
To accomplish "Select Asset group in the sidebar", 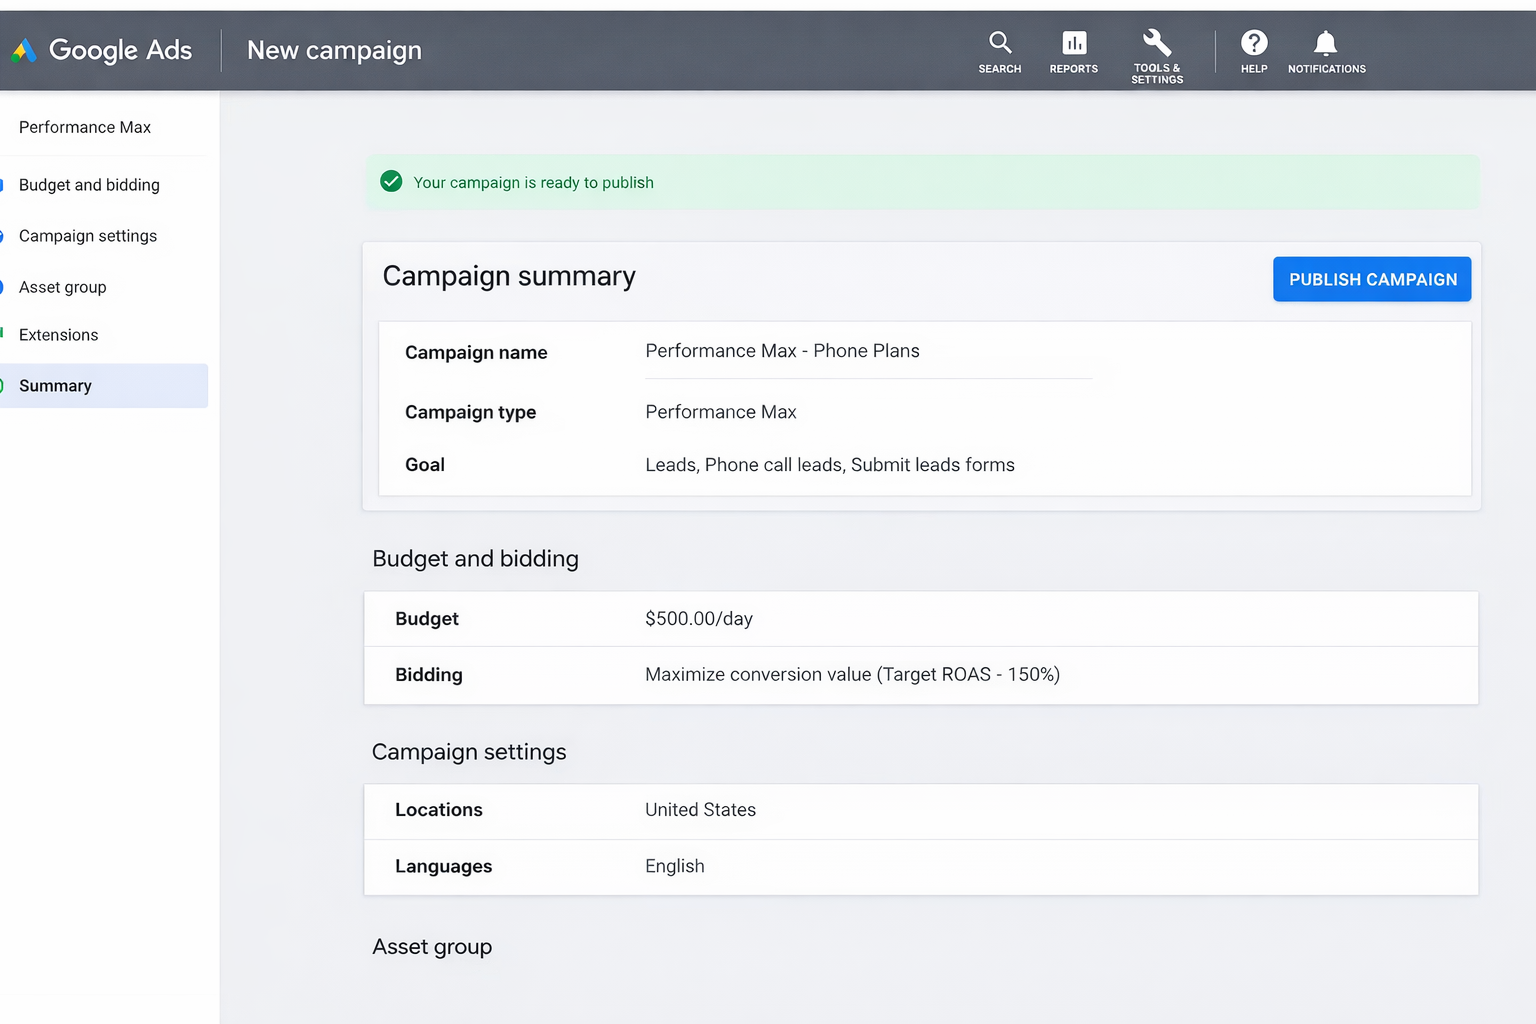I will point(62,287).
